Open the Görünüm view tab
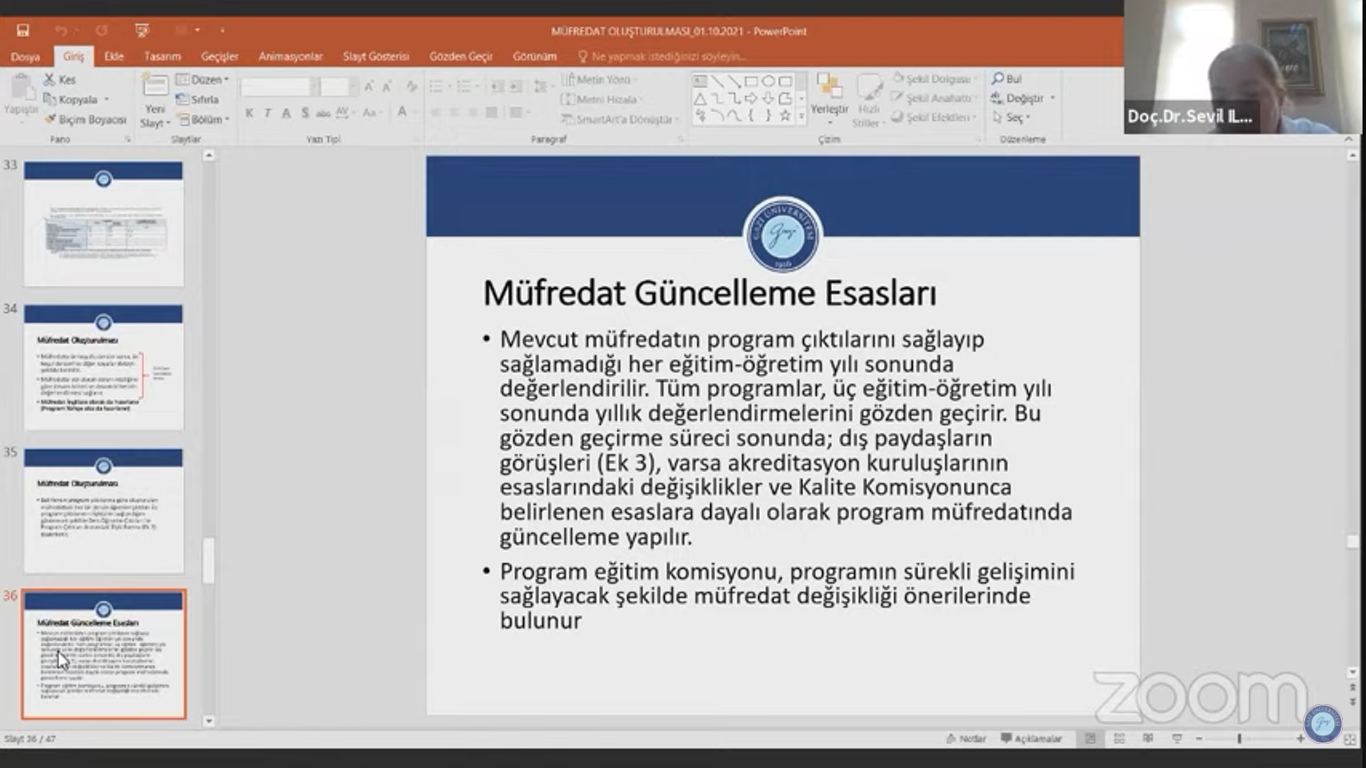The image size is (1366, 768). click(535, 57)
